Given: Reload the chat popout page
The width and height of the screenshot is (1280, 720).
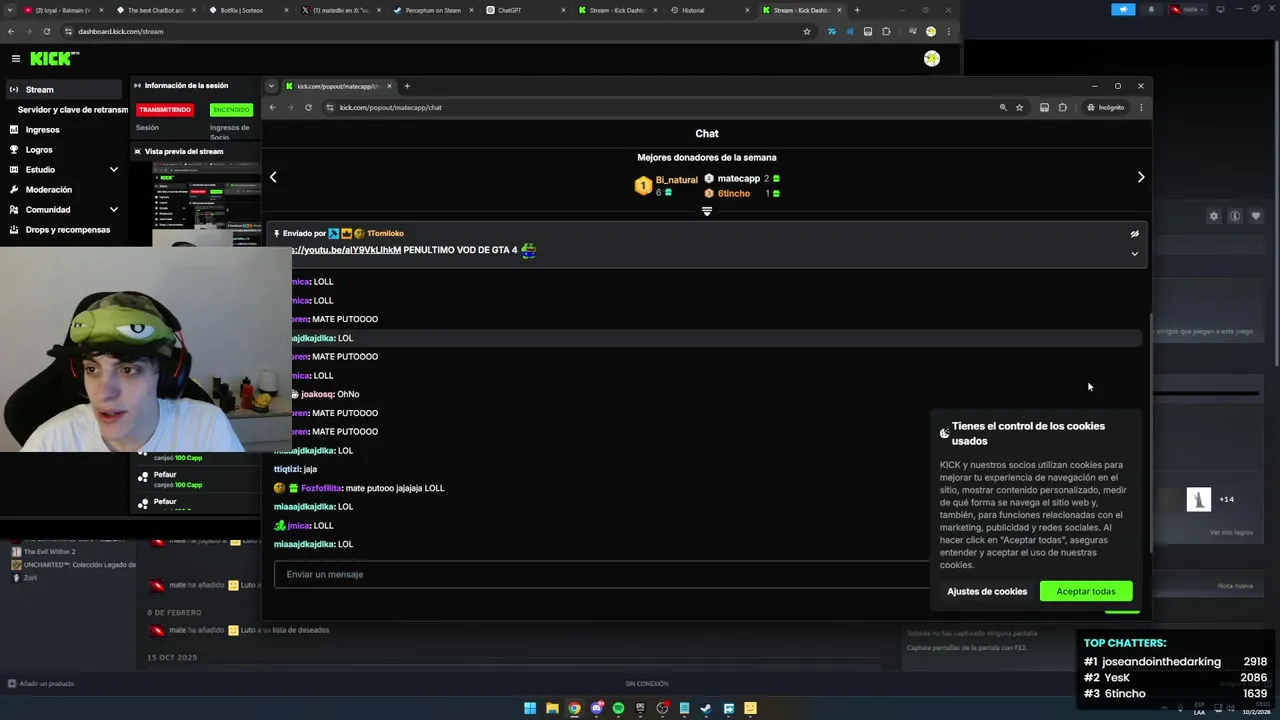Looking at the screenshot, I should (x=308, y=107).
